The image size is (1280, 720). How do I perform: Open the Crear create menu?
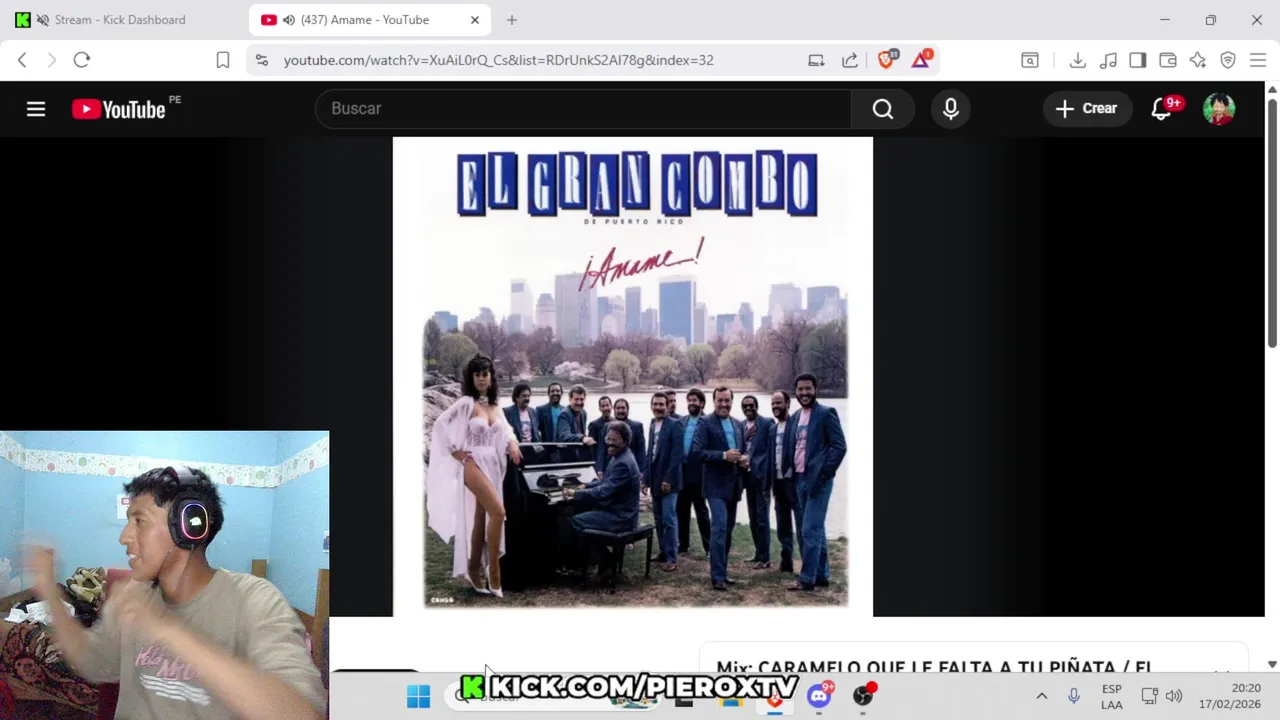[x=1087, y=108]
